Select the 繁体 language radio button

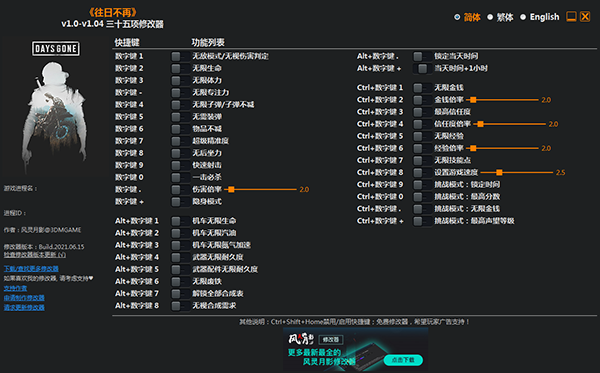pyautogui.click(x=490, y=17)
